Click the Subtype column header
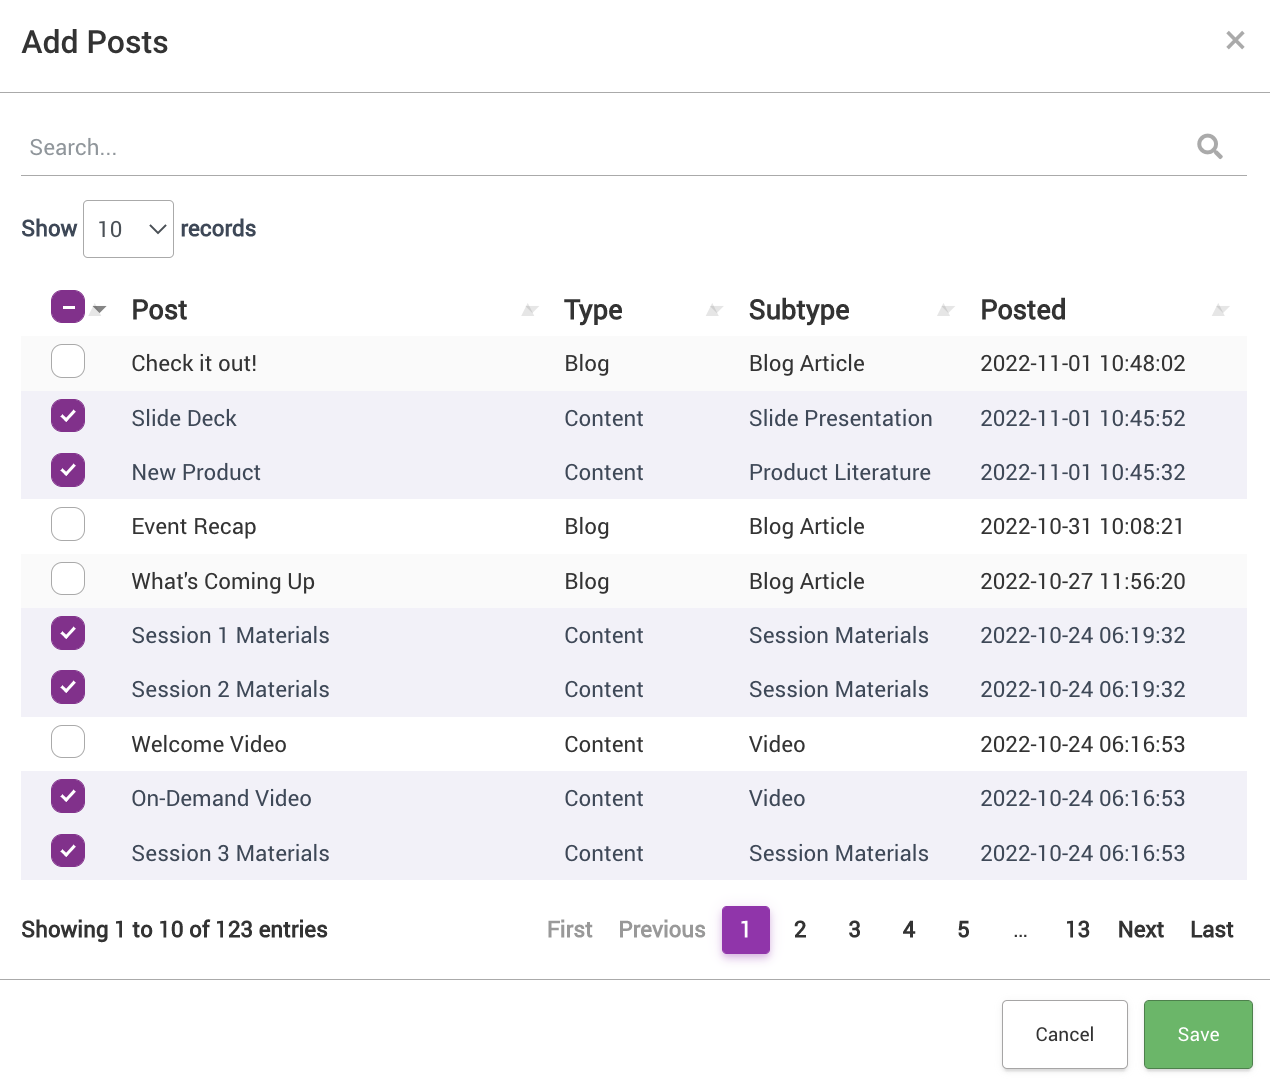 [x=799, y=310]
